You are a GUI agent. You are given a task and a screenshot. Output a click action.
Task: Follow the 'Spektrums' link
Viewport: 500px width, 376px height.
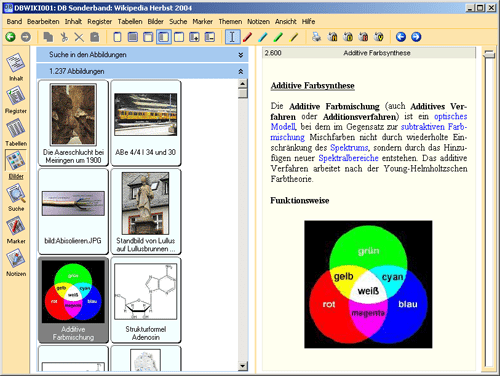tap(349, 148)
